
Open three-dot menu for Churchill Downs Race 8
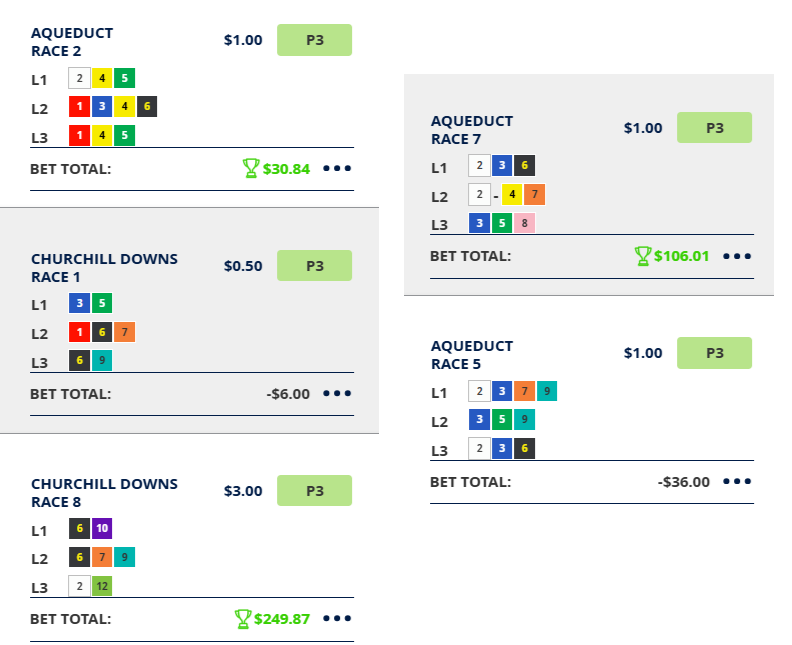tap(337, 619)
